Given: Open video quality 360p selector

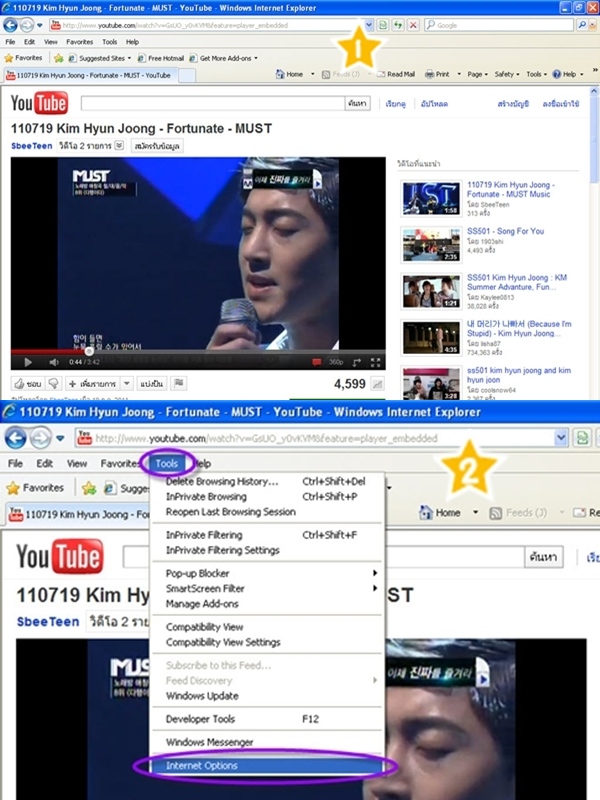Looking at the screenshot, I should tap(336, 362).
